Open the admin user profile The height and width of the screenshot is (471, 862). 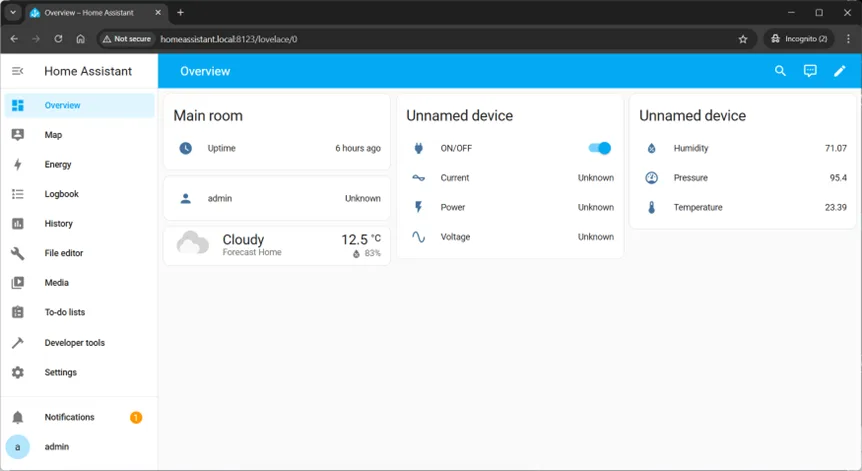(x=56, y=447)
